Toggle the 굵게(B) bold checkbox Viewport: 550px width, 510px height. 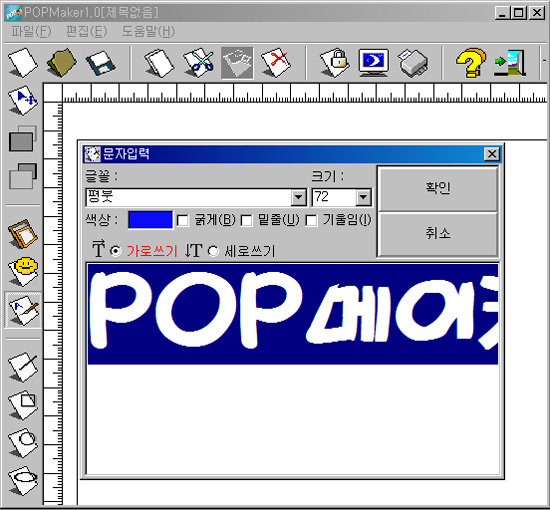182,221
